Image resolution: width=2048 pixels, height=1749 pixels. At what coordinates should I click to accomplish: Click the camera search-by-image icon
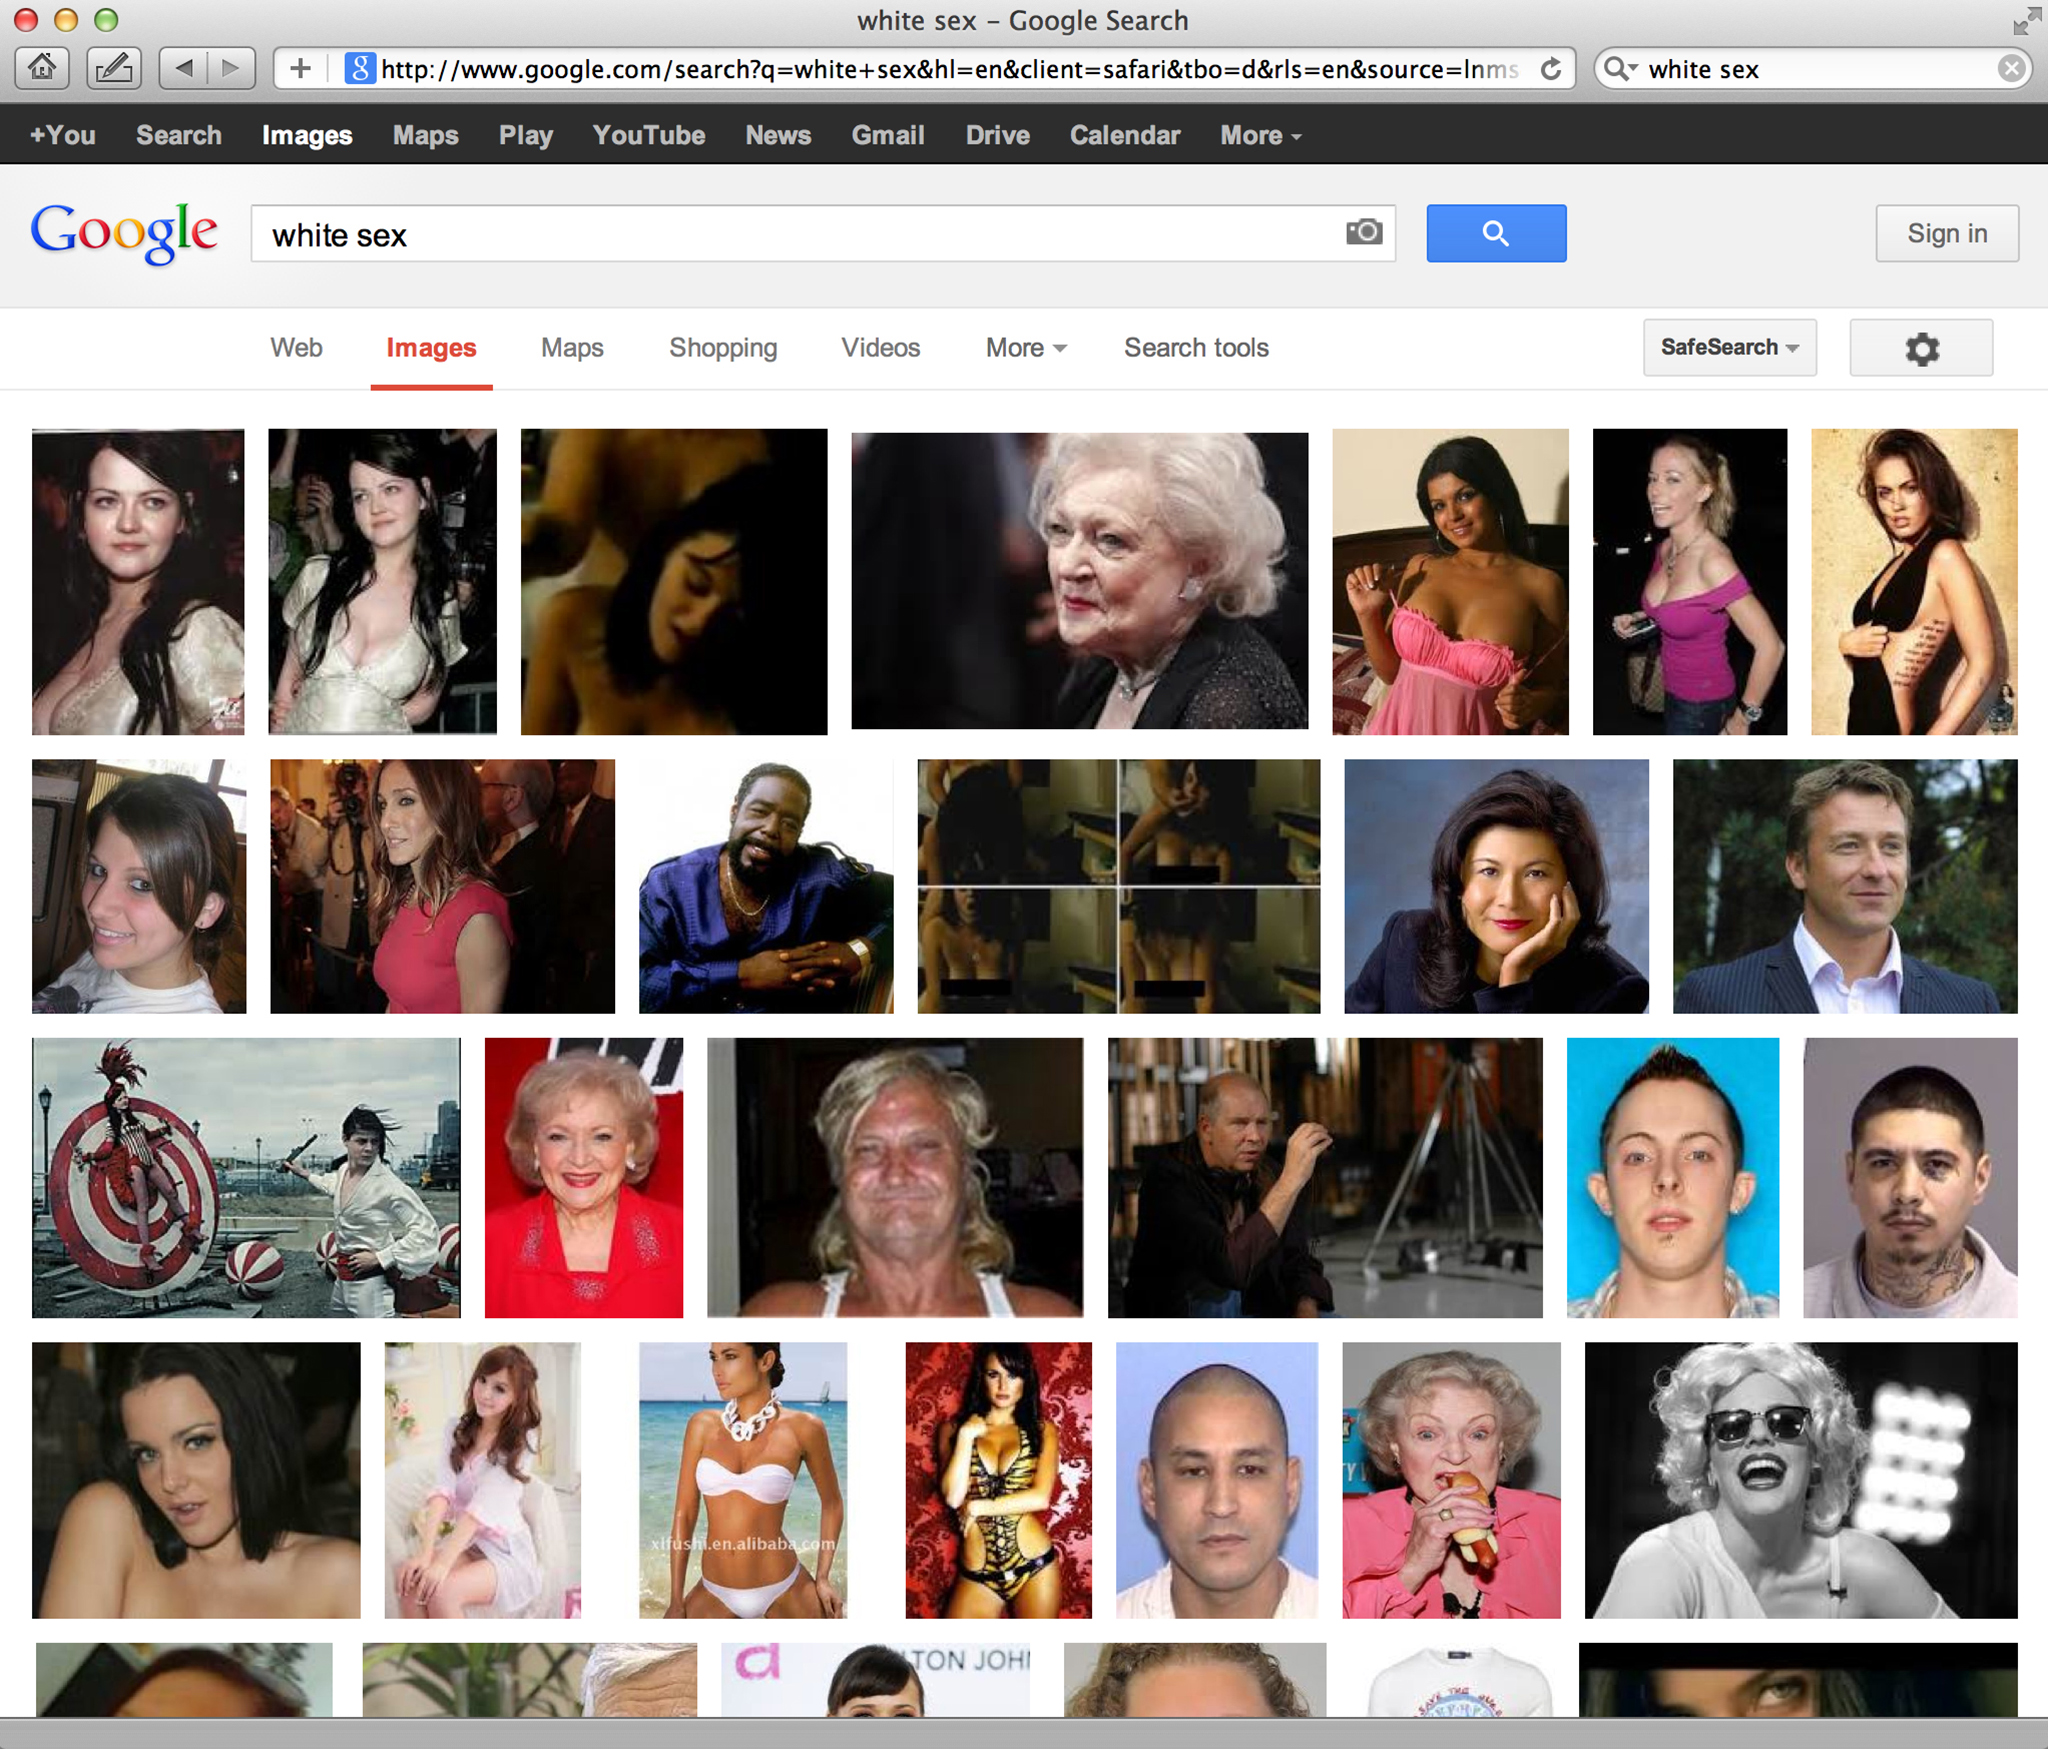tap(1363, 232)
